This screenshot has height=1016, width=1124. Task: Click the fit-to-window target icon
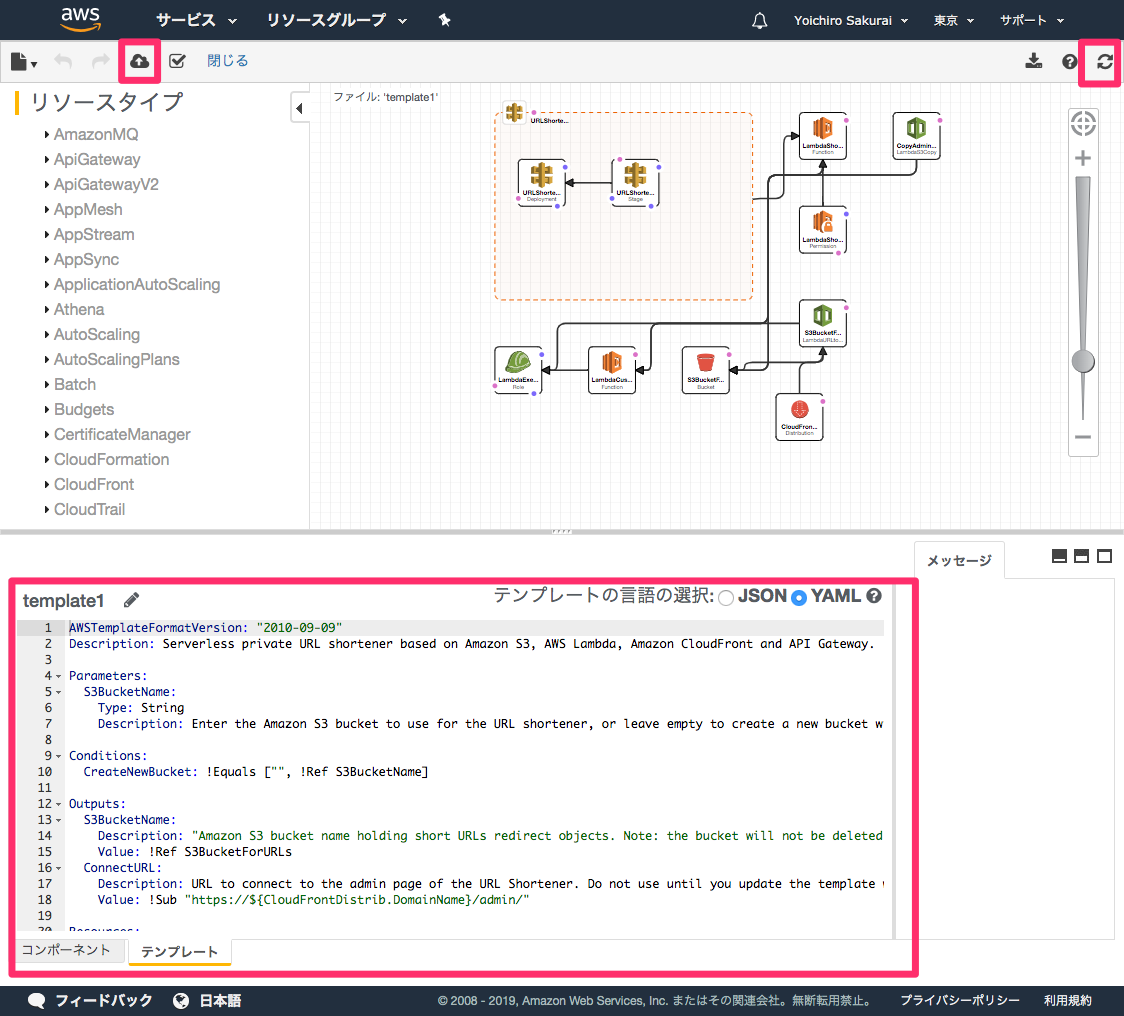[1083, 123]
